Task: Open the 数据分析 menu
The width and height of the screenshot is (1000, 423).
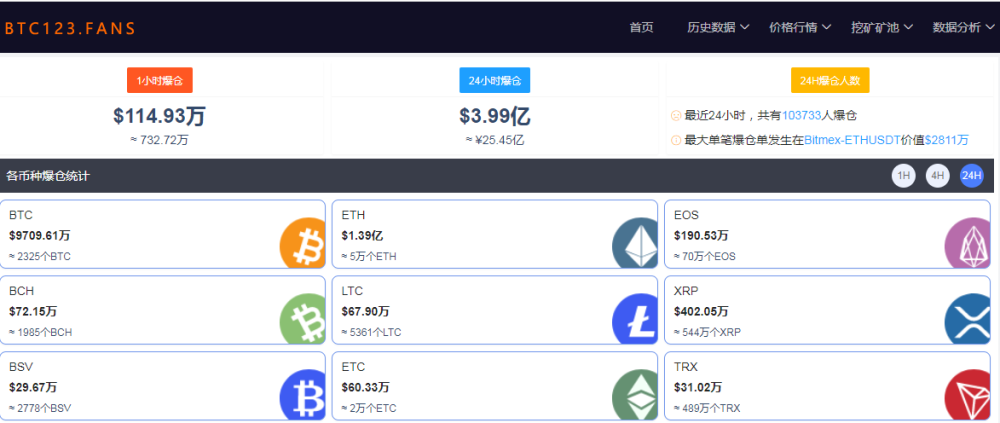Action: tap(964, 27)
